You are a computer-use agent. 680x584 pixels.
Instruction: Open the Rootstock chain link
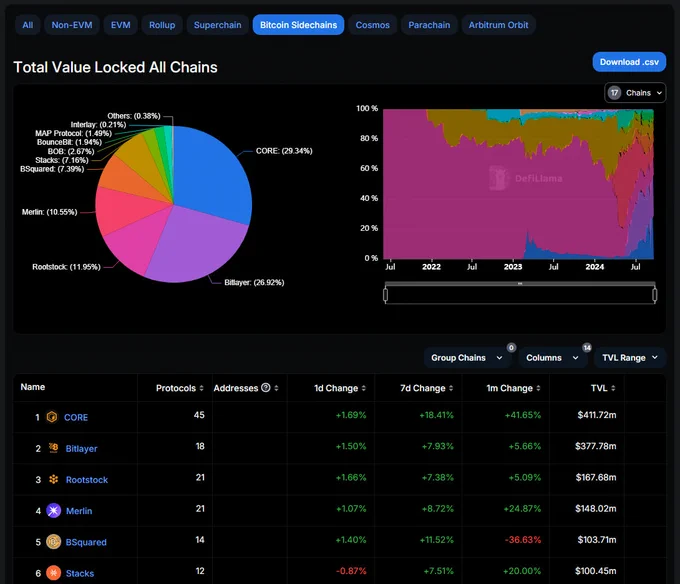(87, 480)
